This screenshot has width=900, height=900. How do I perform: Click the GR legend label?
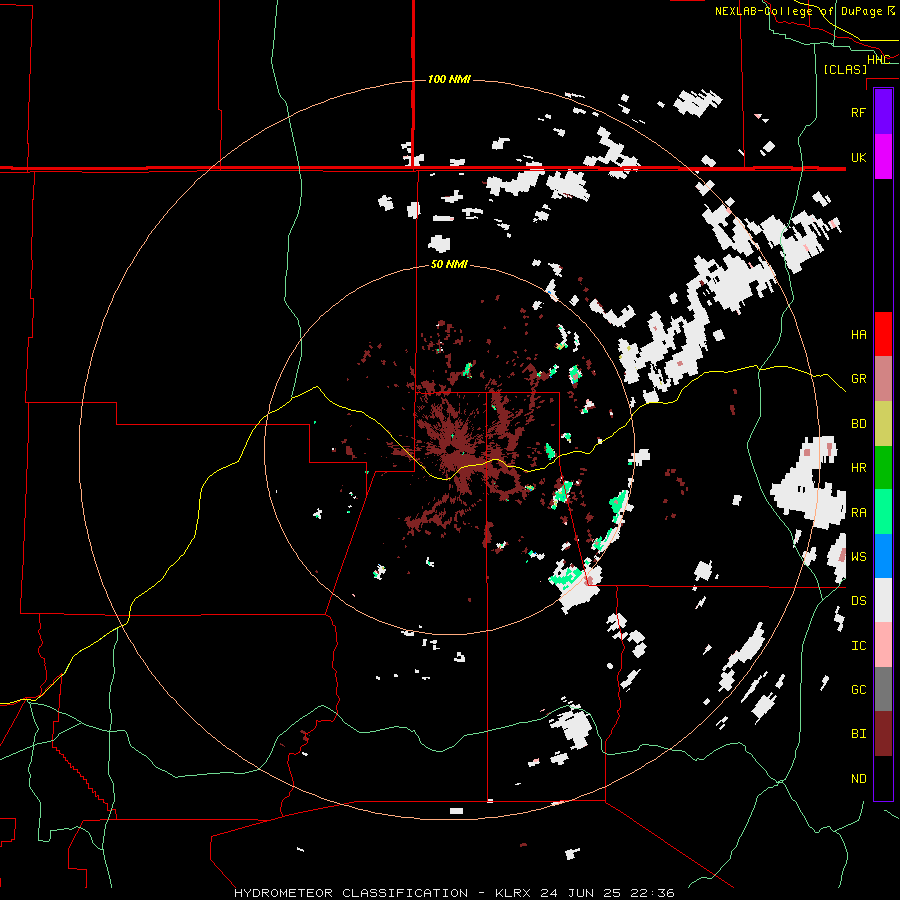click(x=858, y=379)
